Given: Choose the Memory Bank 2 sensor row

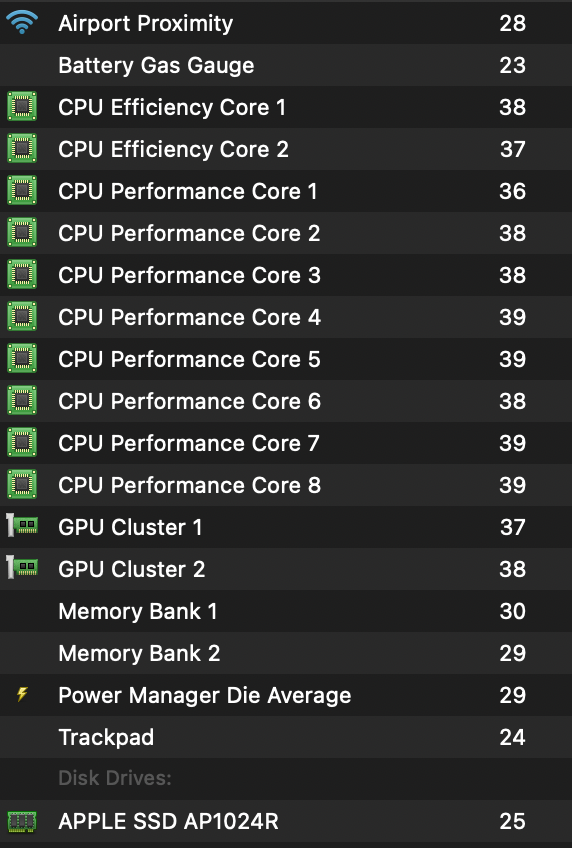Looking at the screenshot, I should point(286,653).
